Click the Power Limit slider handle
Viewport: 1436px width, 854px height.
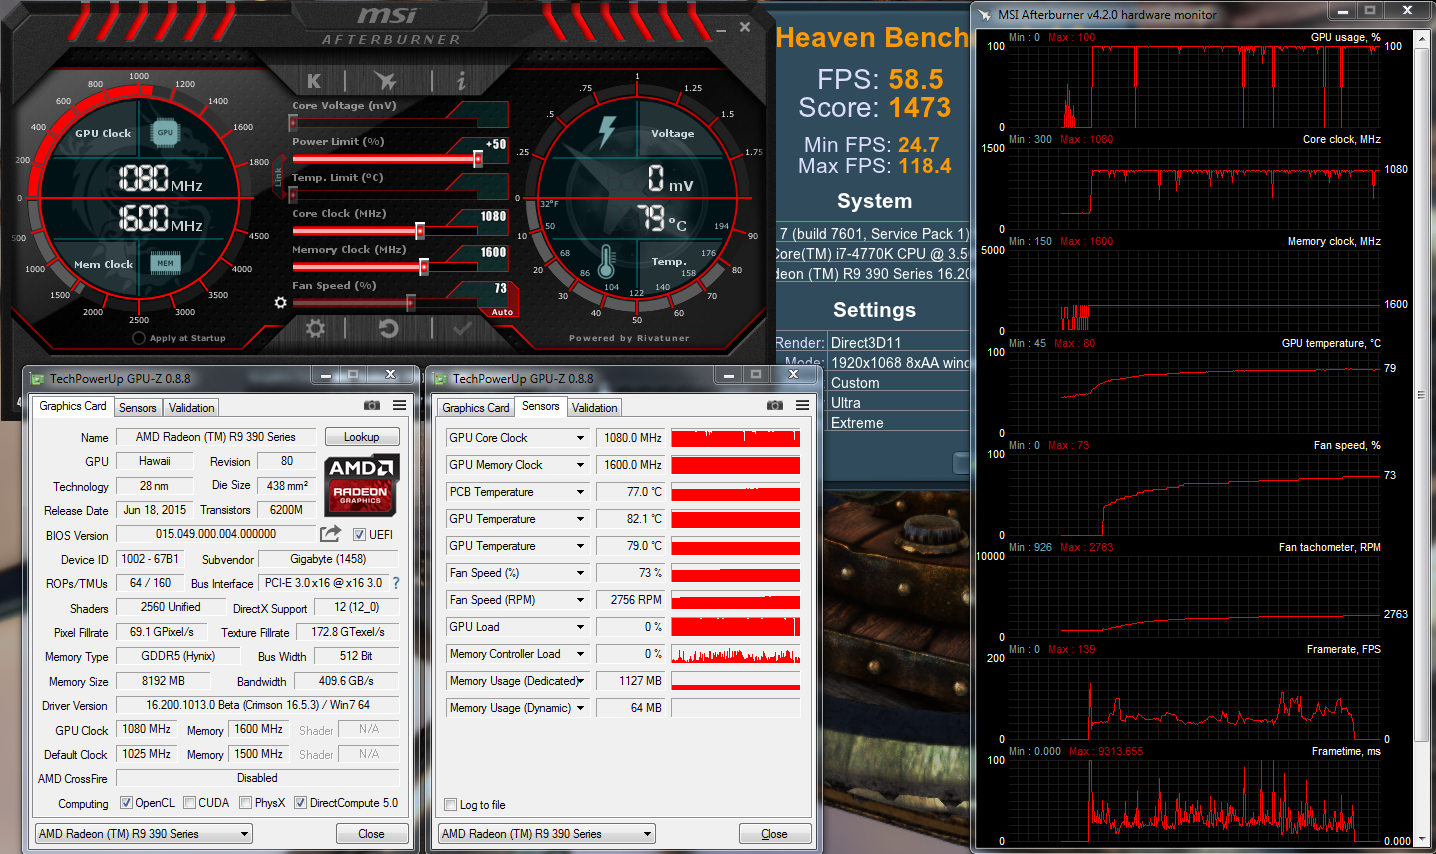478,159
